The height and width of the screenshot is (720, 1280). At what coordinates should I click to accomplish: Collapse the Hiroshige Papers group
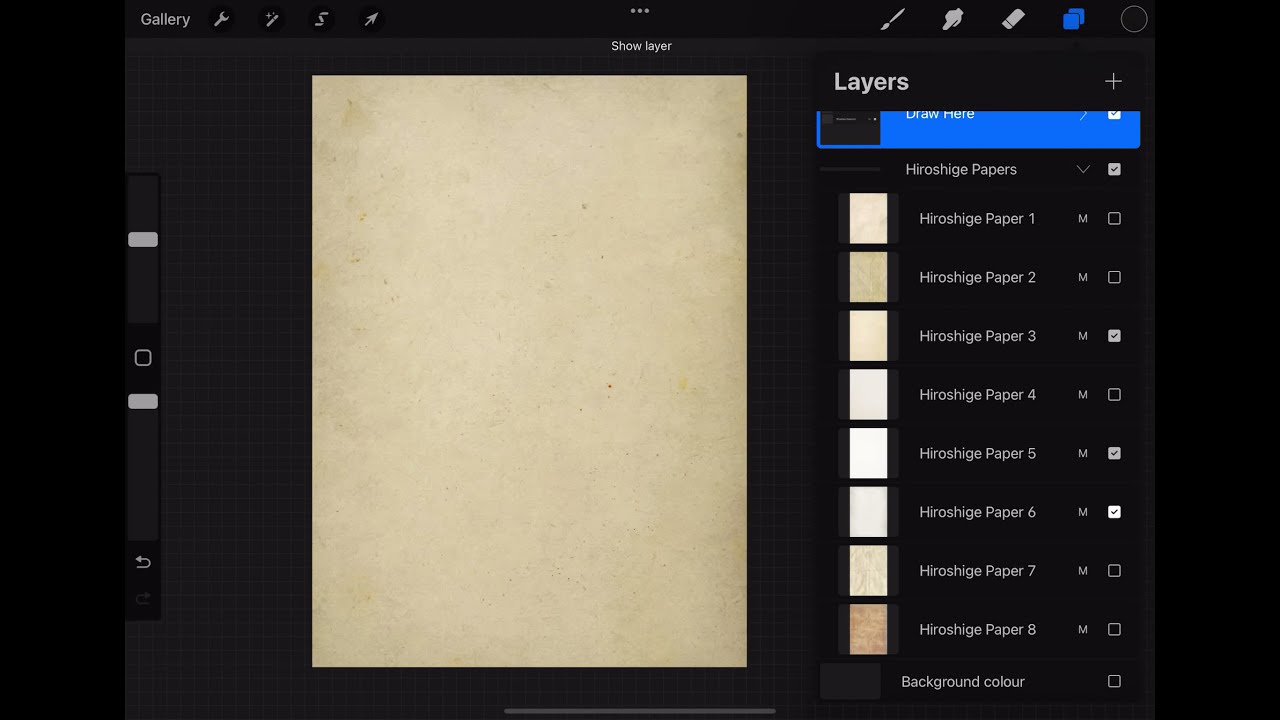click(1083, 169)
